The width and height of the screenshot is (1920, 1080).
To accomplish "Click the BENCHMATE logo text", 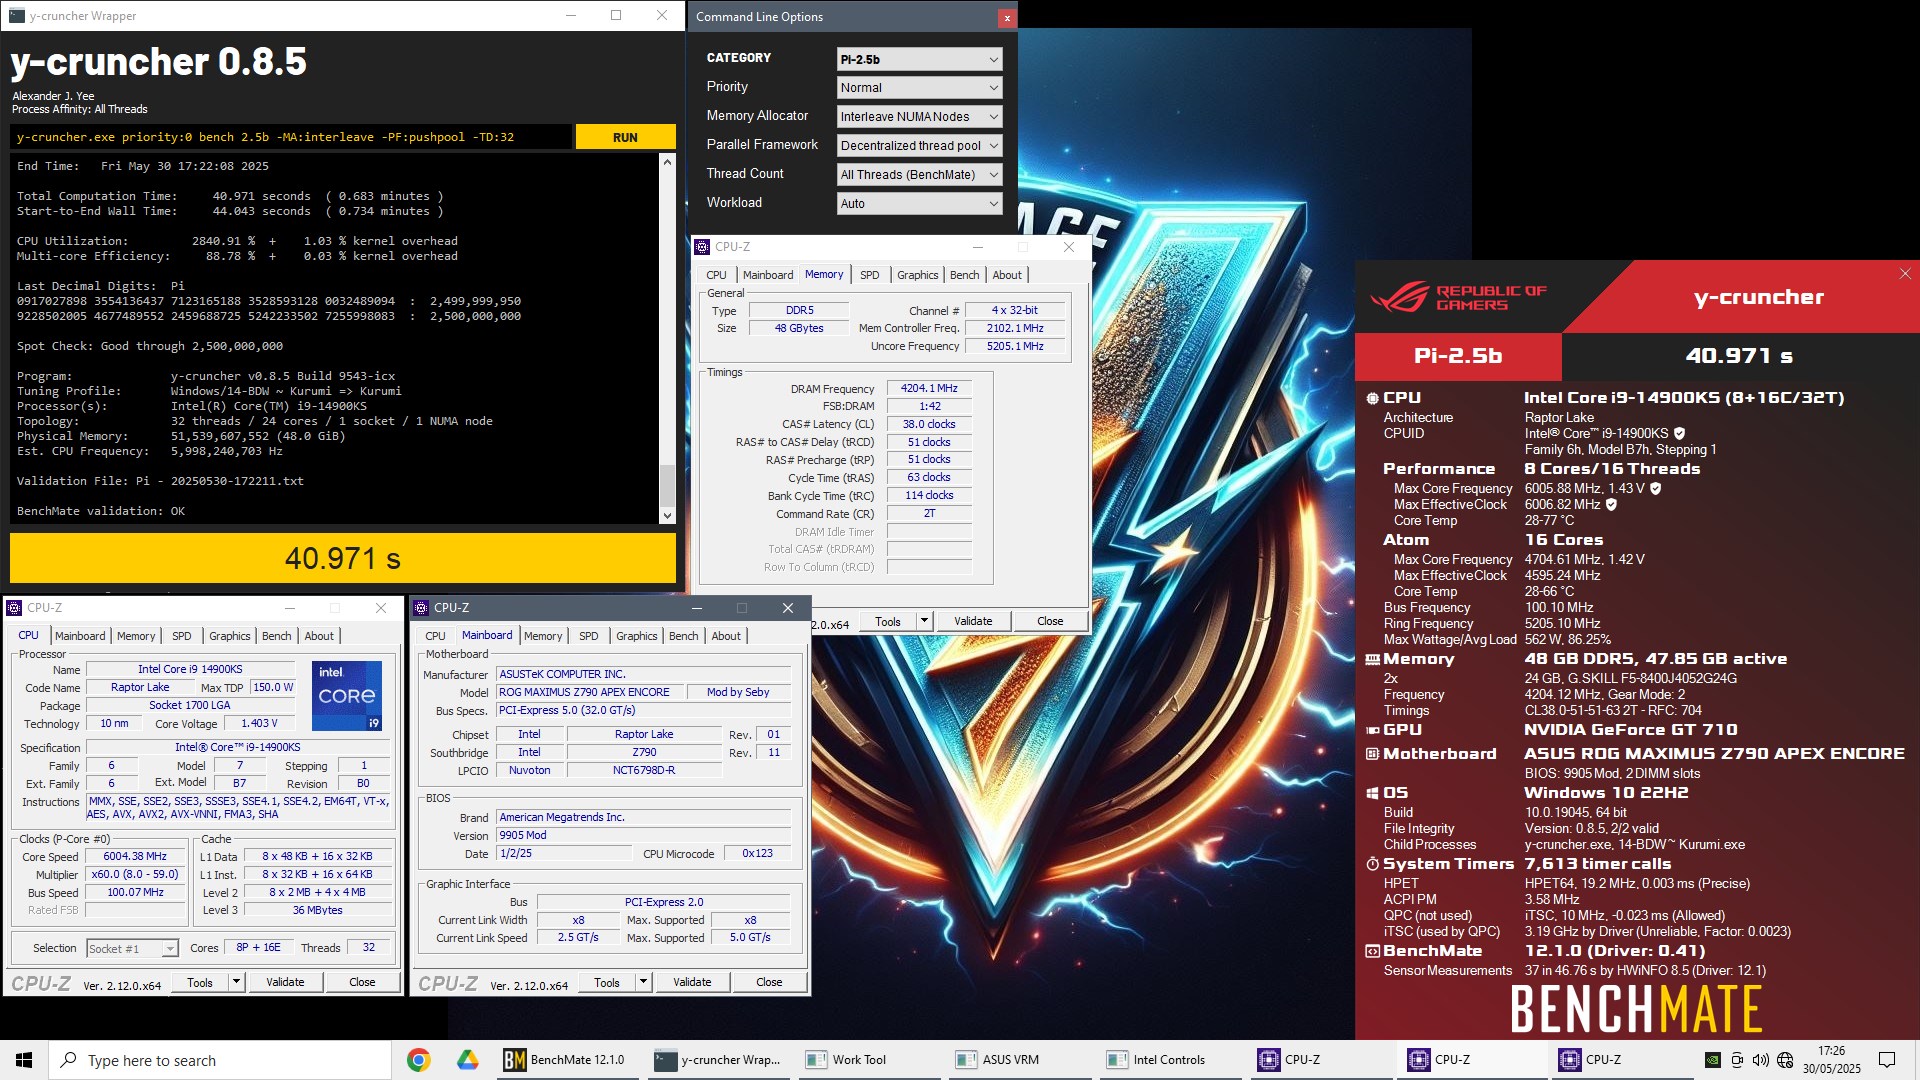I will (1636, 1009).
